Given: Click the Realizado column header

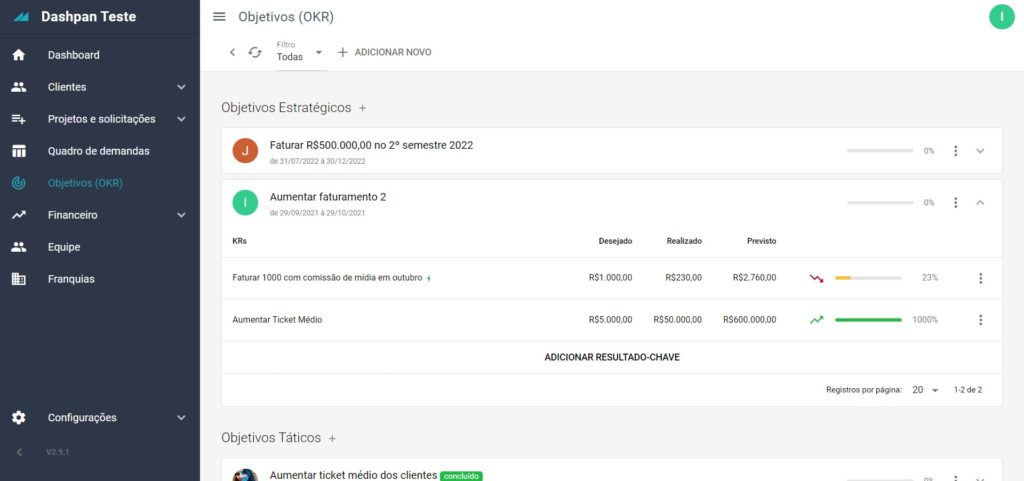Looking at the screenshot, I should 684,241.
